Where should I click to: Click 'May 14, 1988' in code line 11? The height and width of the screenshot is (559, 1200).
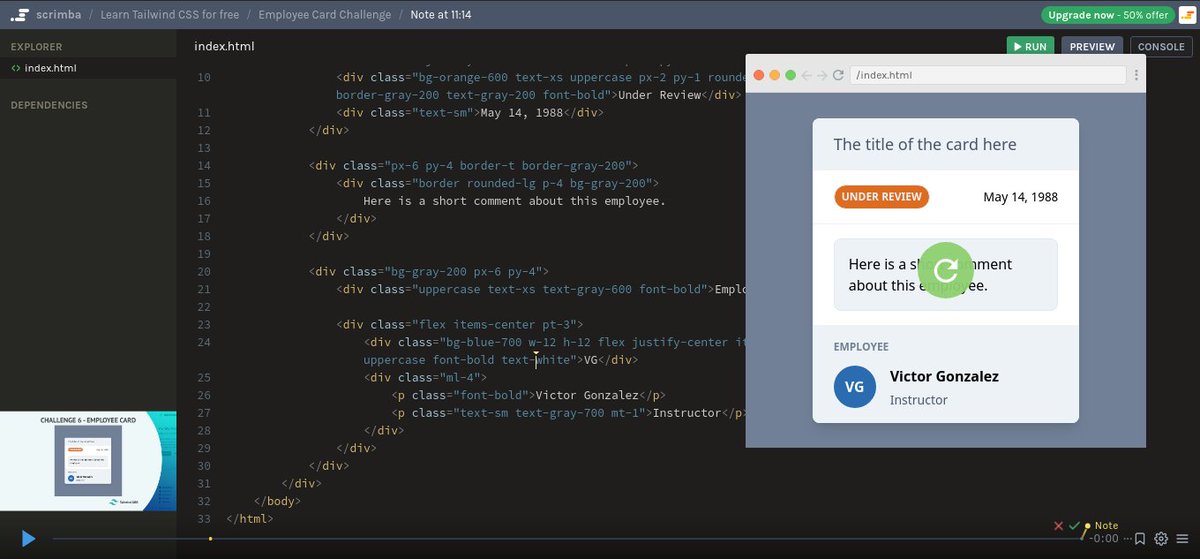point(521,113)
